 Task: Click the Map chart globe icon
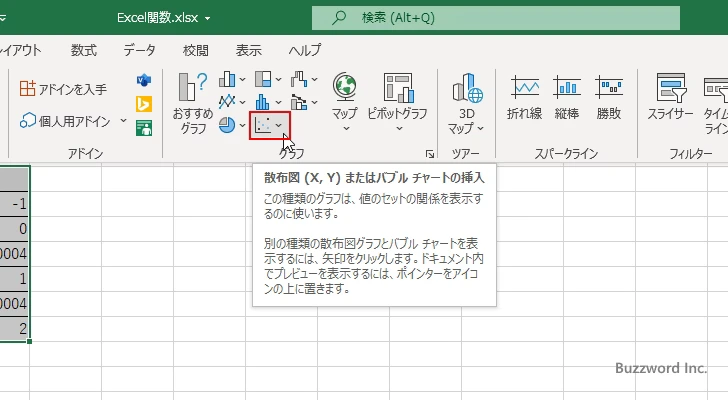point(344,88)
